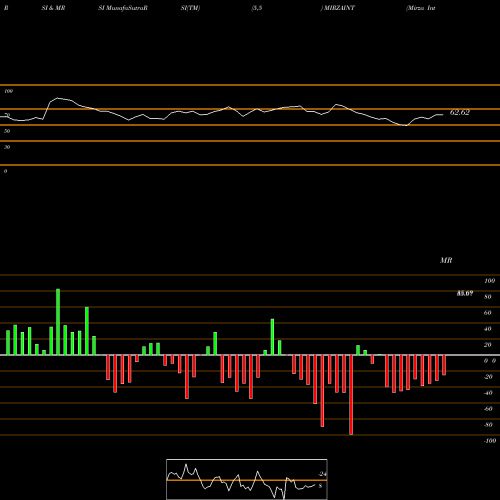Viewport: 500px width, 500px height.
Task: Click the ') MIRZAINT' ticker symbol text
Action: (338, 8)
